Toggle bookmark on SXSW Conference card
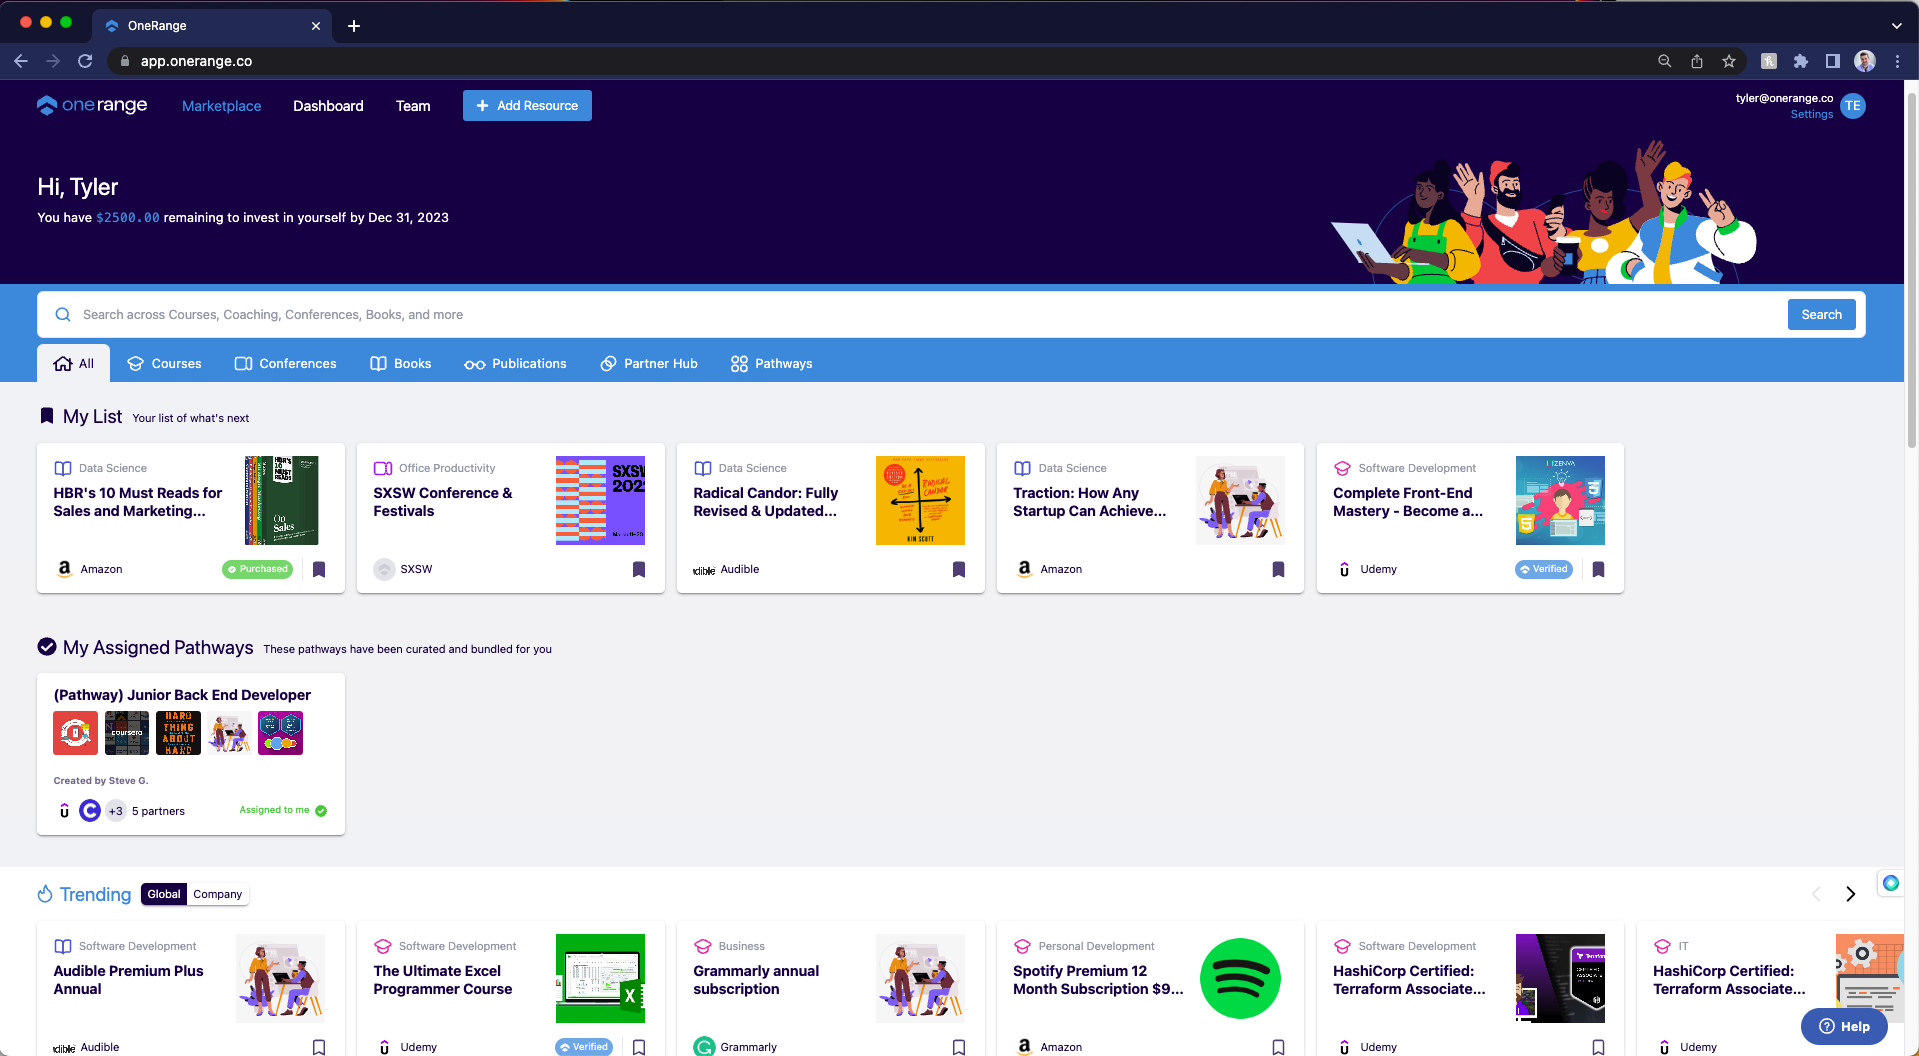 pos(639,569)
